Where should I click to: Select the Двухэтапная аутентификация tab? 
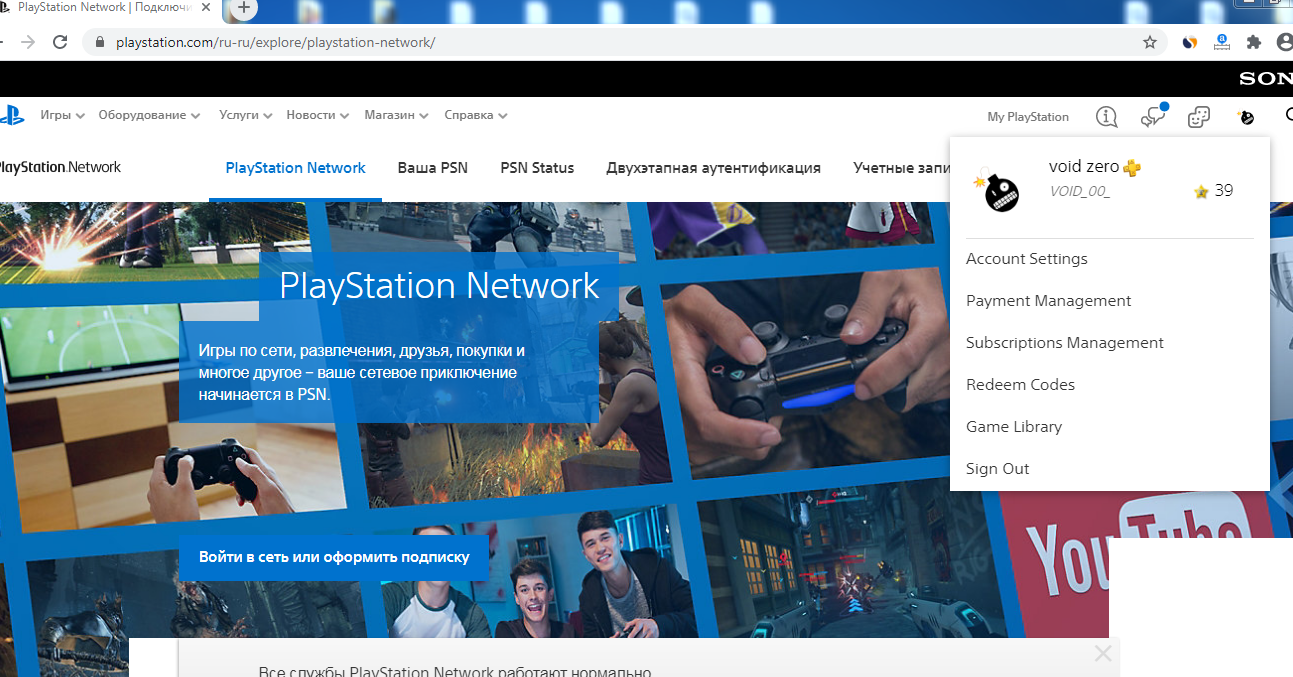click(713, 168)
